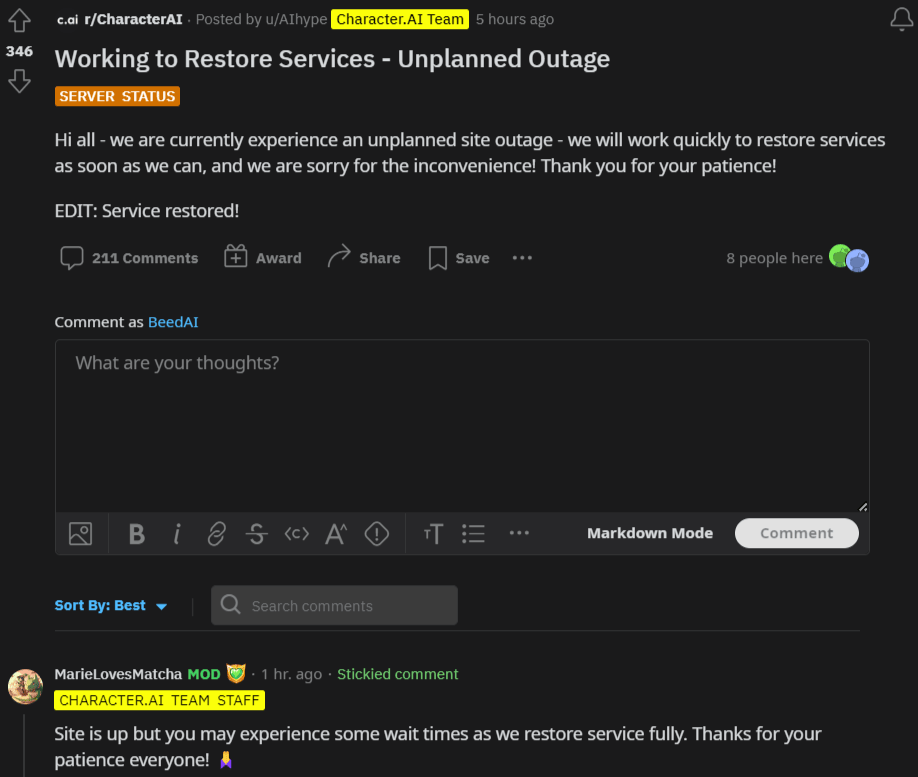Click CHARACTER.AI TEAM STAFF flair

(159, 700)
